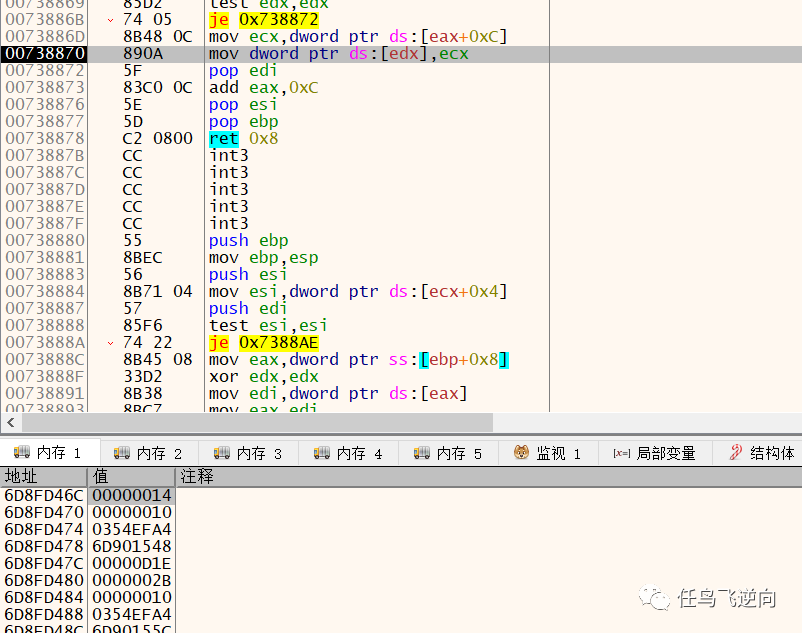This screenshot has height=633, width=802.
Task: Open the 内存 5 dump tab
Action: [x=449, y=453]
